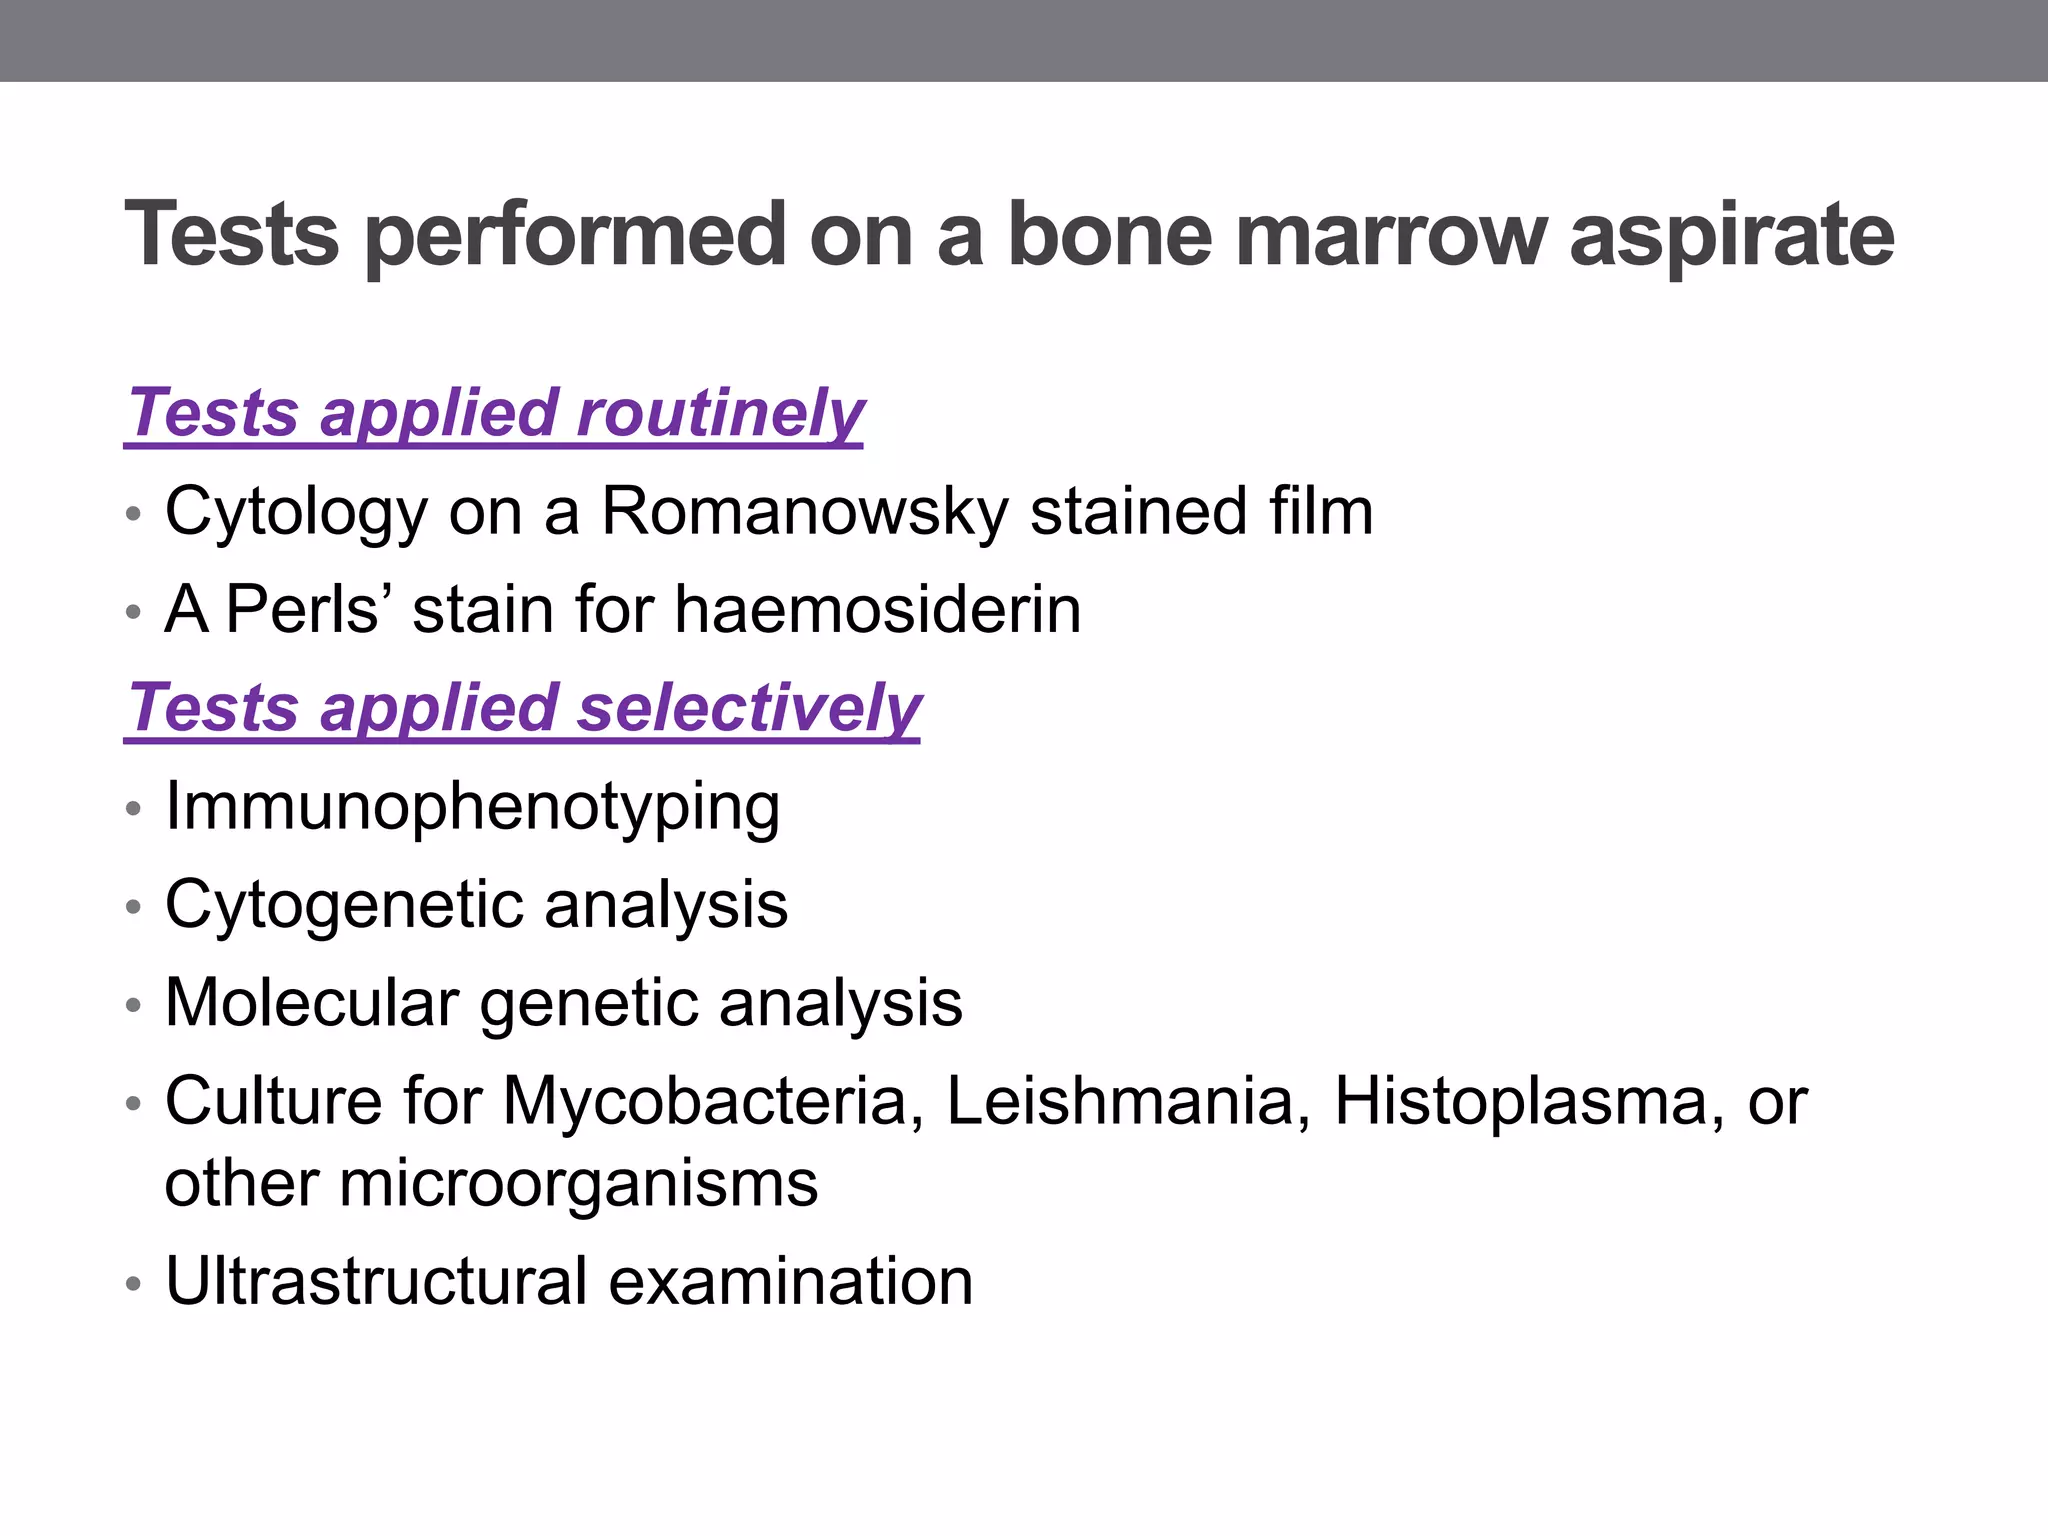Click the bullet dot before 'Ultrastructural examination'
2048x1536 pixels.
(133, 1283)
